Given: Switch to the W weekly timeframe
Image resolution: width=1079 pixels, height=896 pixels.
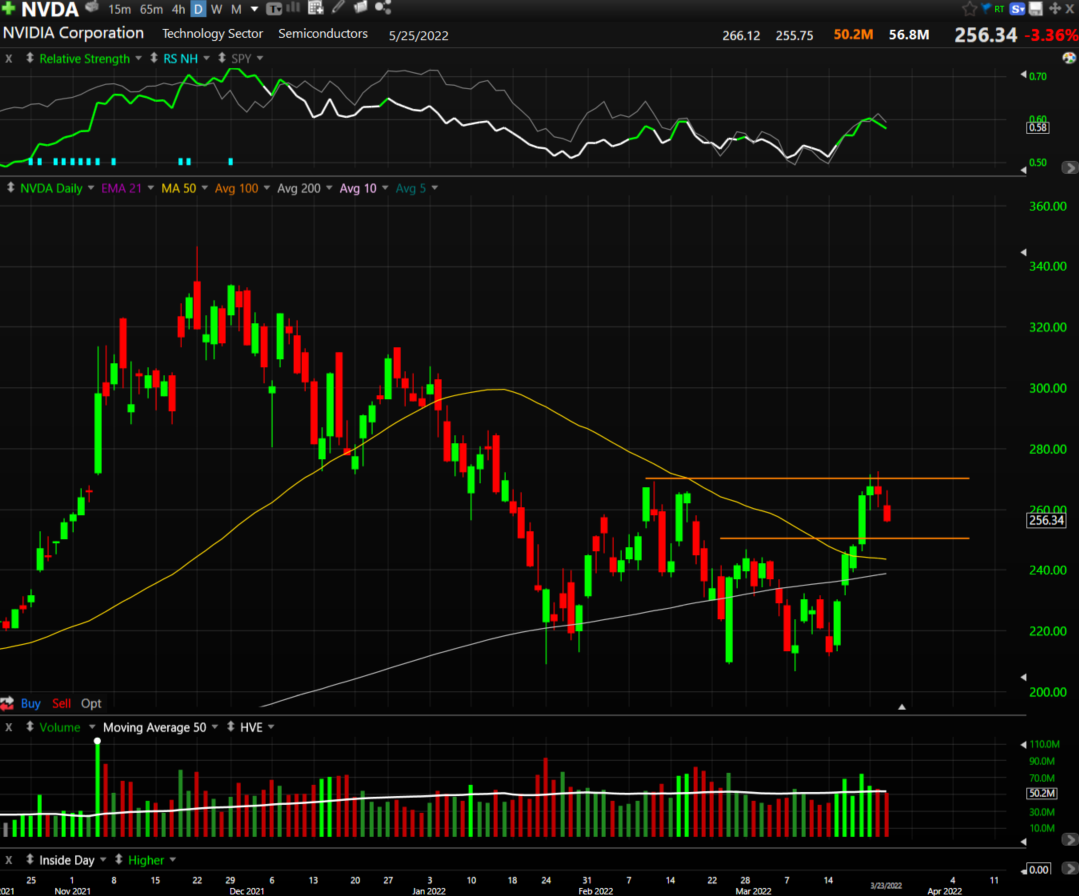Looking at the screenshot, I should [217, 10].
